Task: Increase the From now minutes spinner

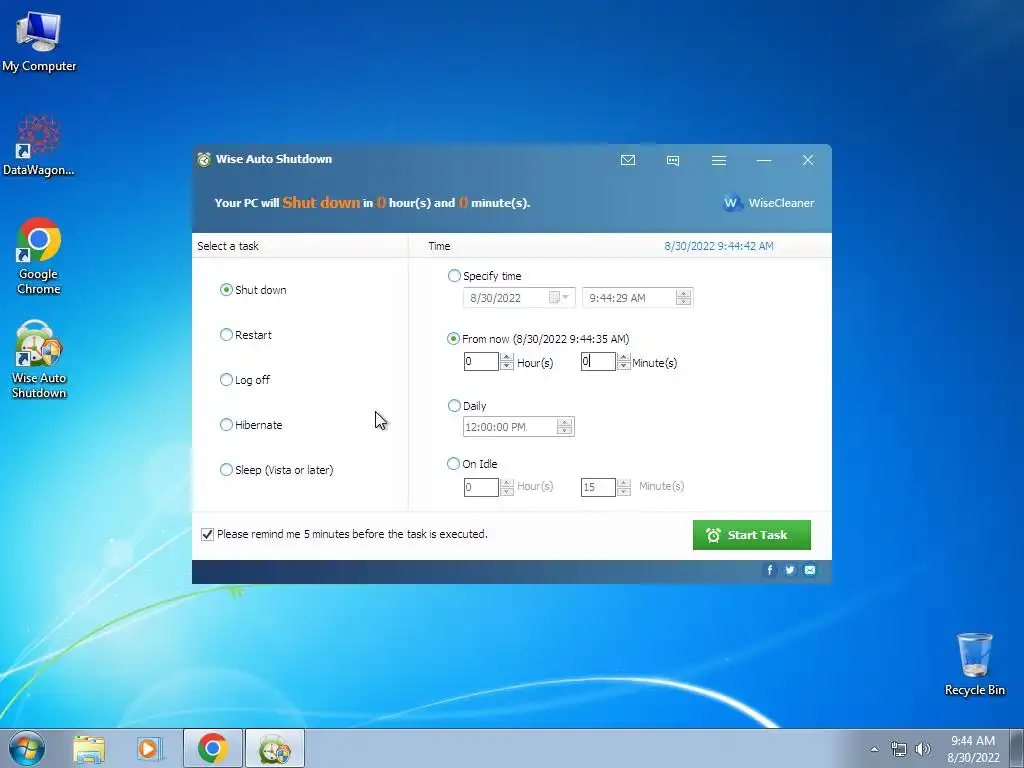Action: [624, 357]
